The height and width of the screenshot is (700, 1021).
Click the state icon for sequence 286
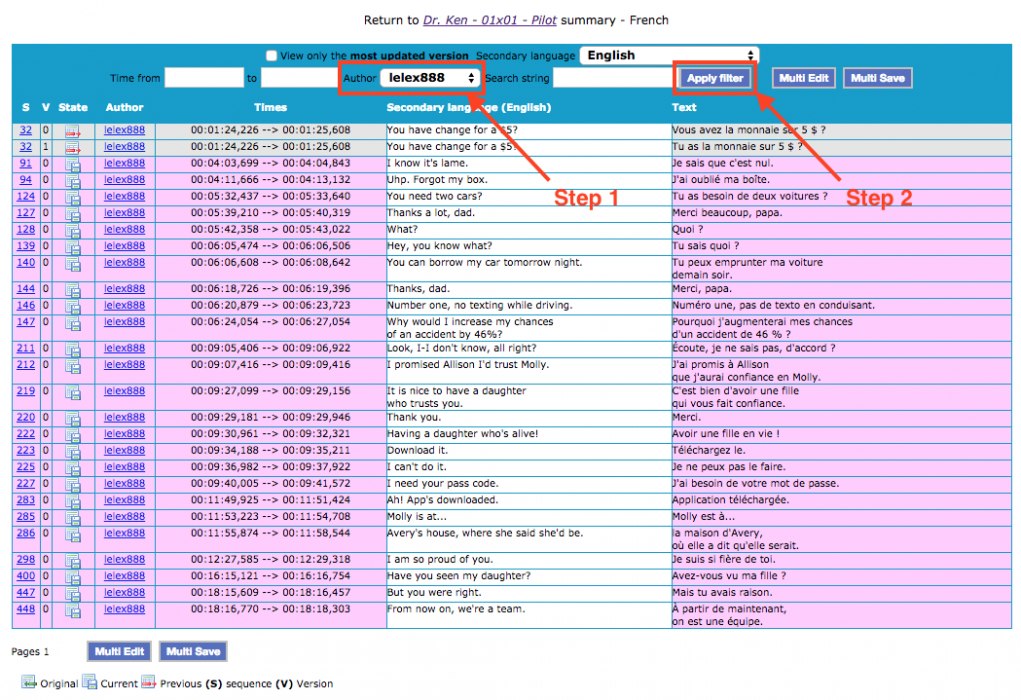click(73, 535)
